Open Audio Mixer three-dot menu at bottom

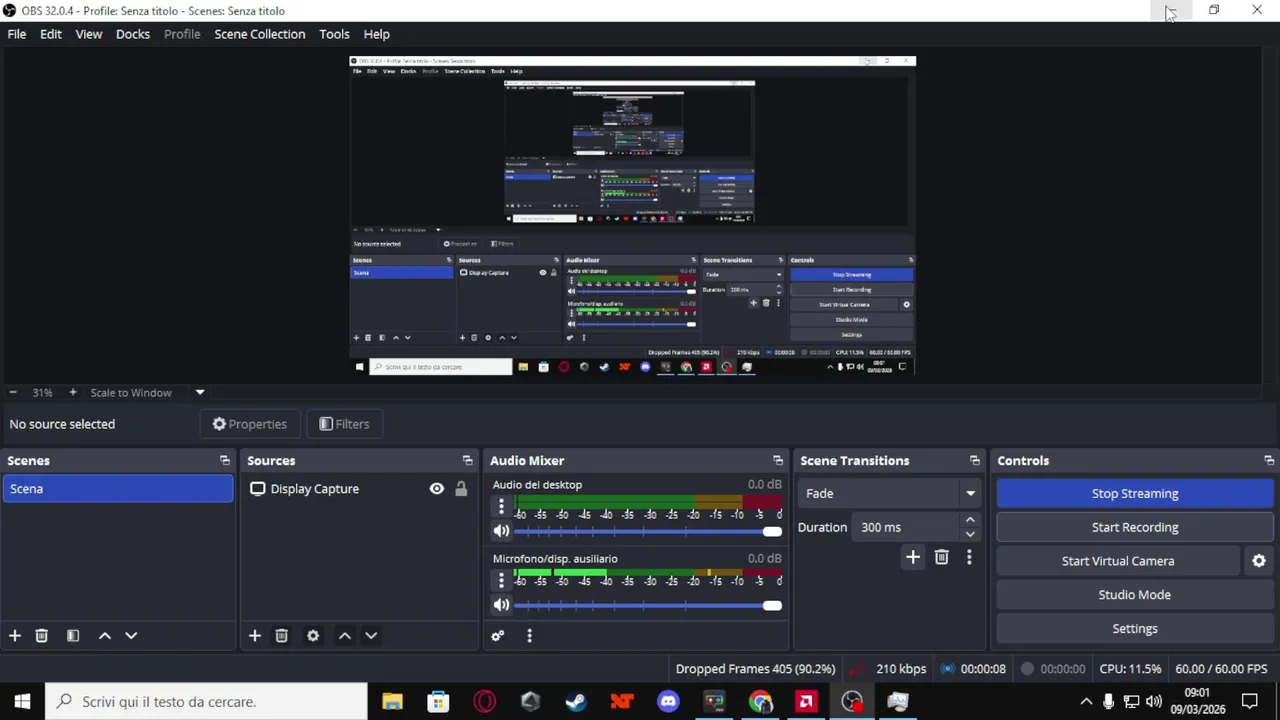pos(529,635)
